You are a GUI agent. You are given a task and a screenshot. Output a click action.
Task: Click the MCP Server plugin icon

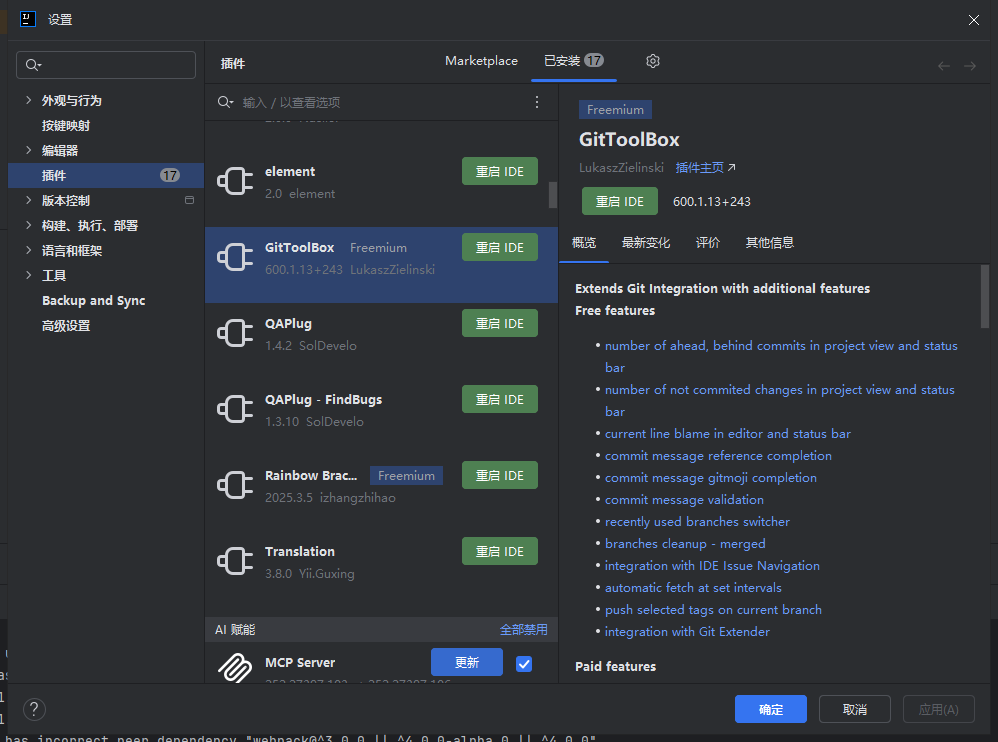tap(235, 668)
